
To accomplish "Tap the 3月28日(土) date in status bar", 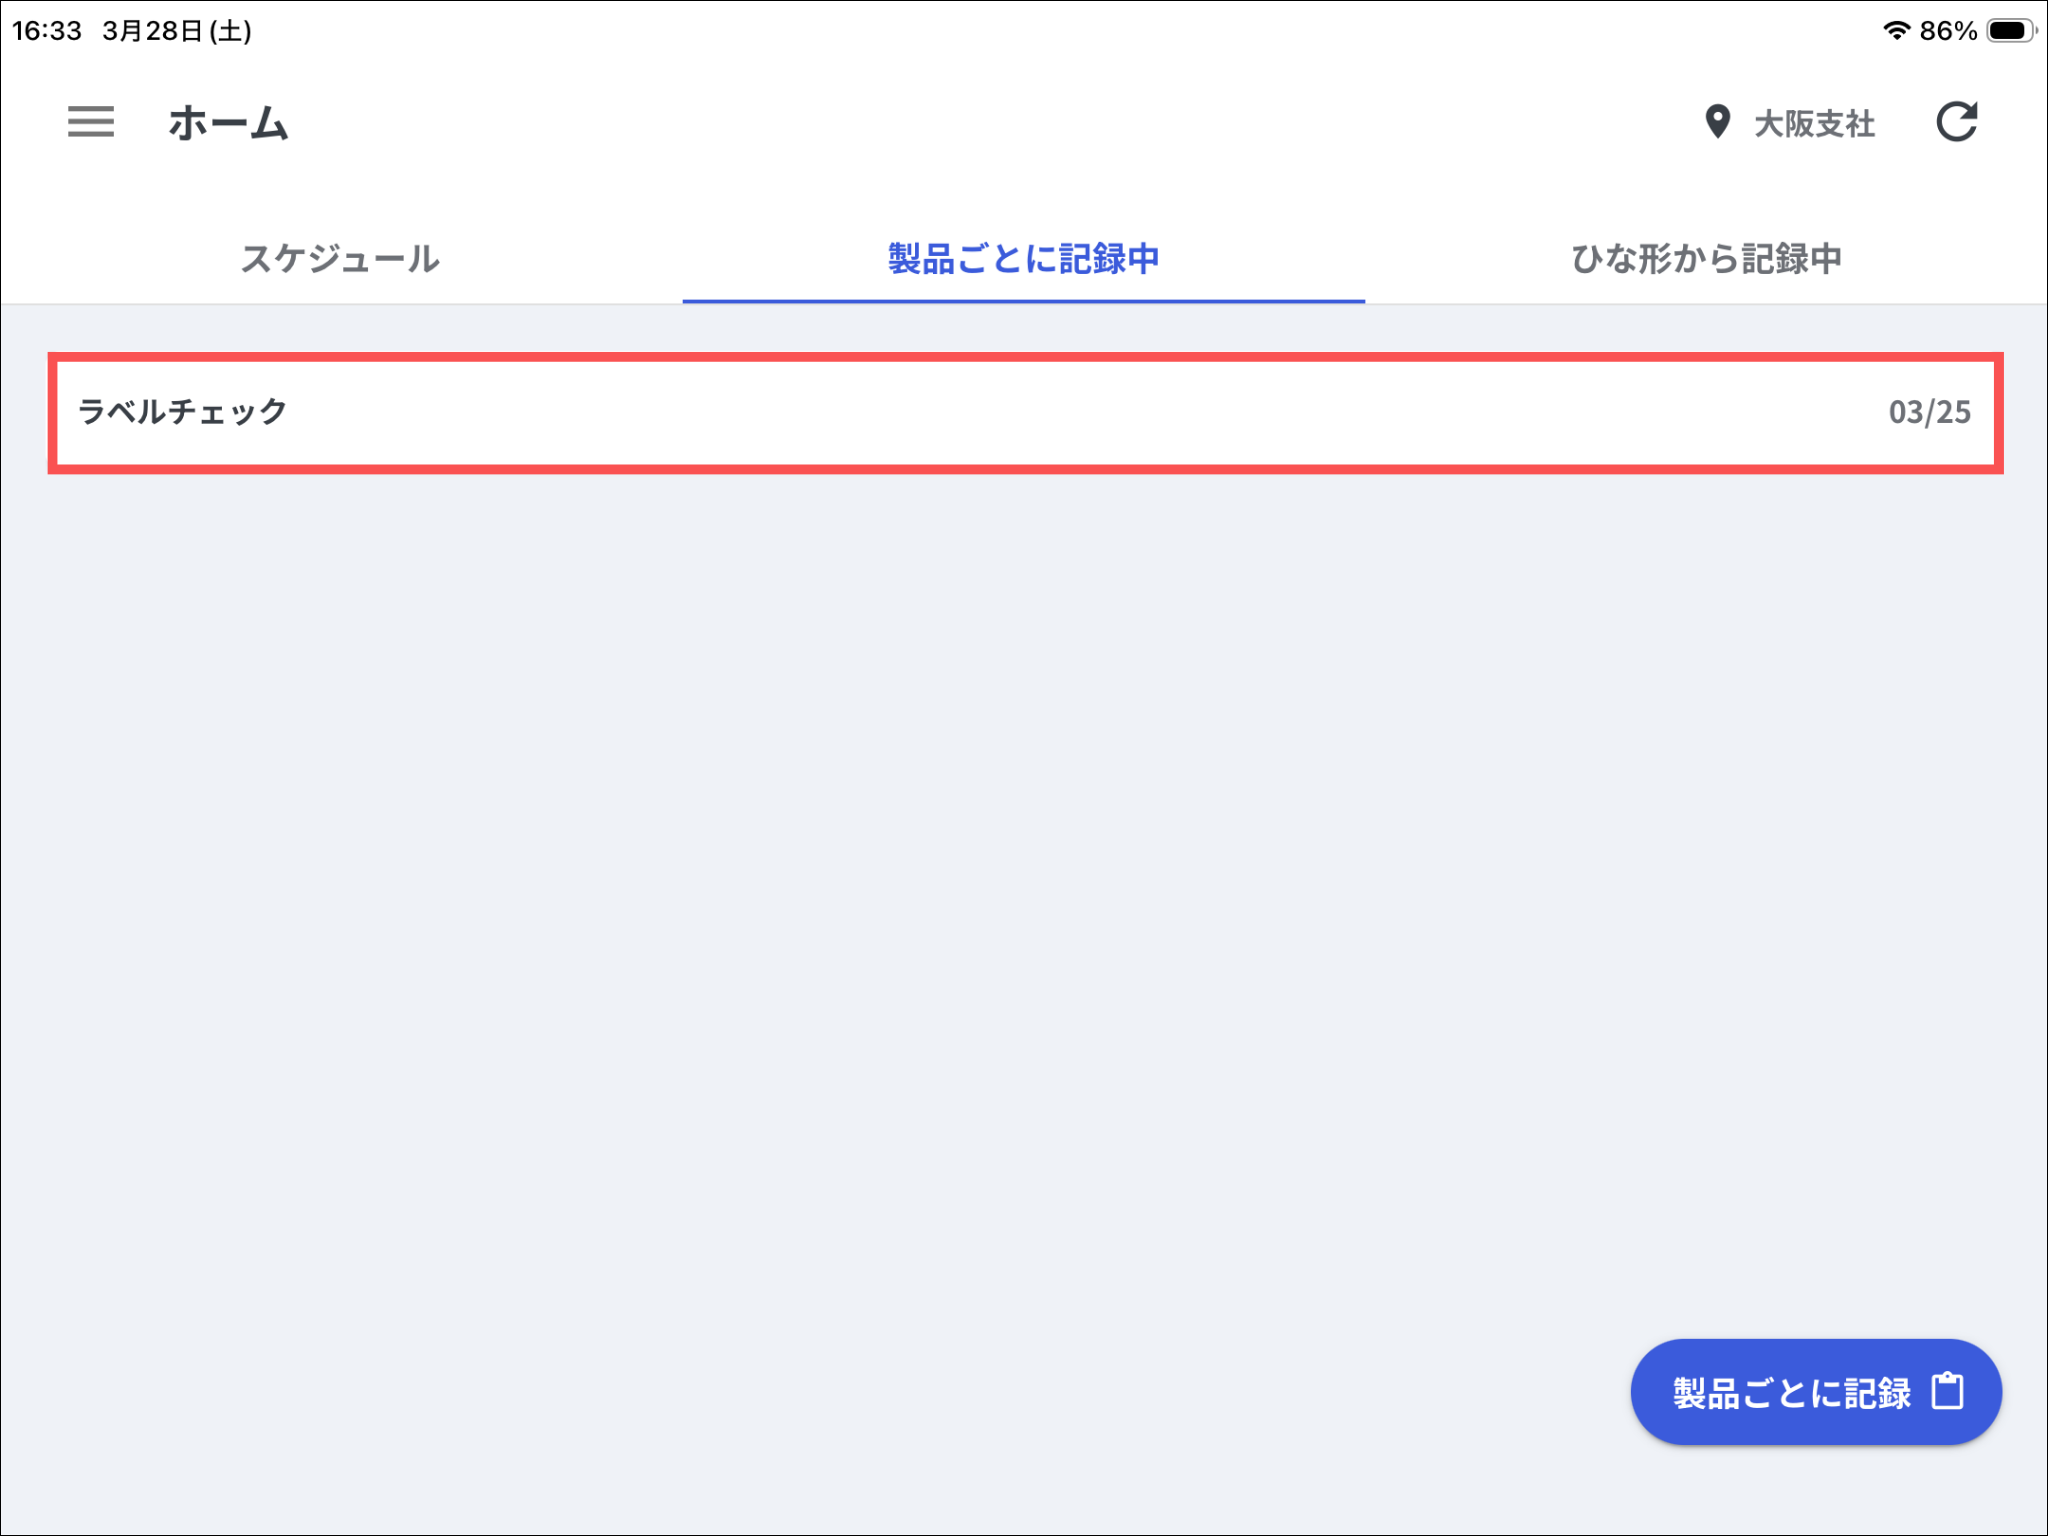I will [177, 31].
